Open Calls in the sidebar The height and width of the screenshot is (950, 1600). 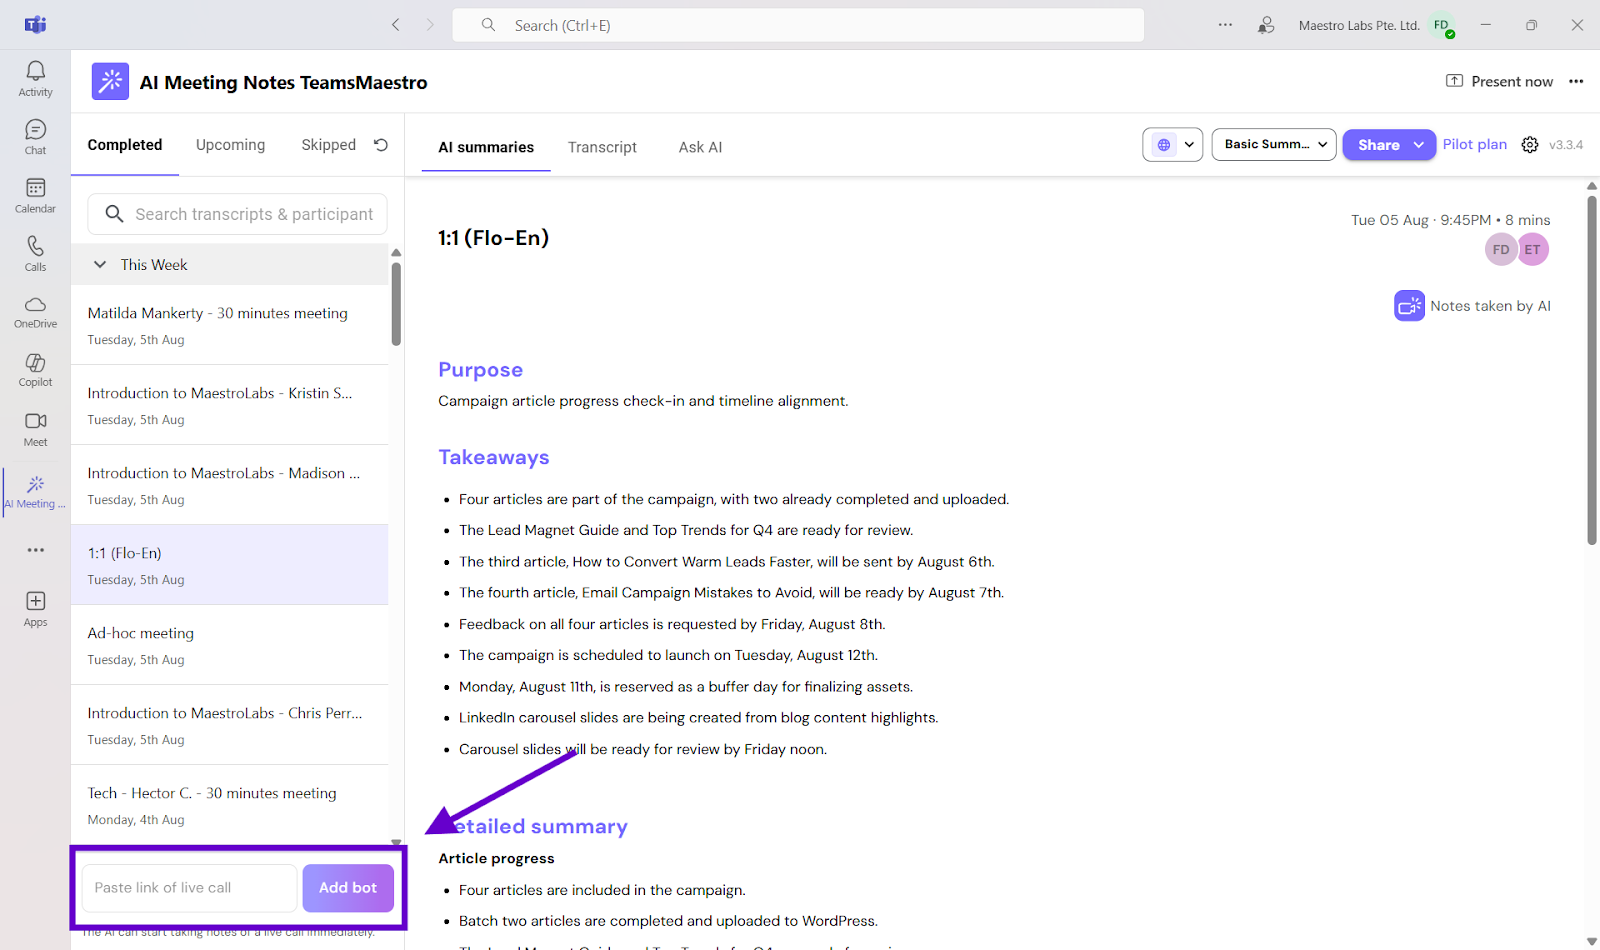pos(35,253)
